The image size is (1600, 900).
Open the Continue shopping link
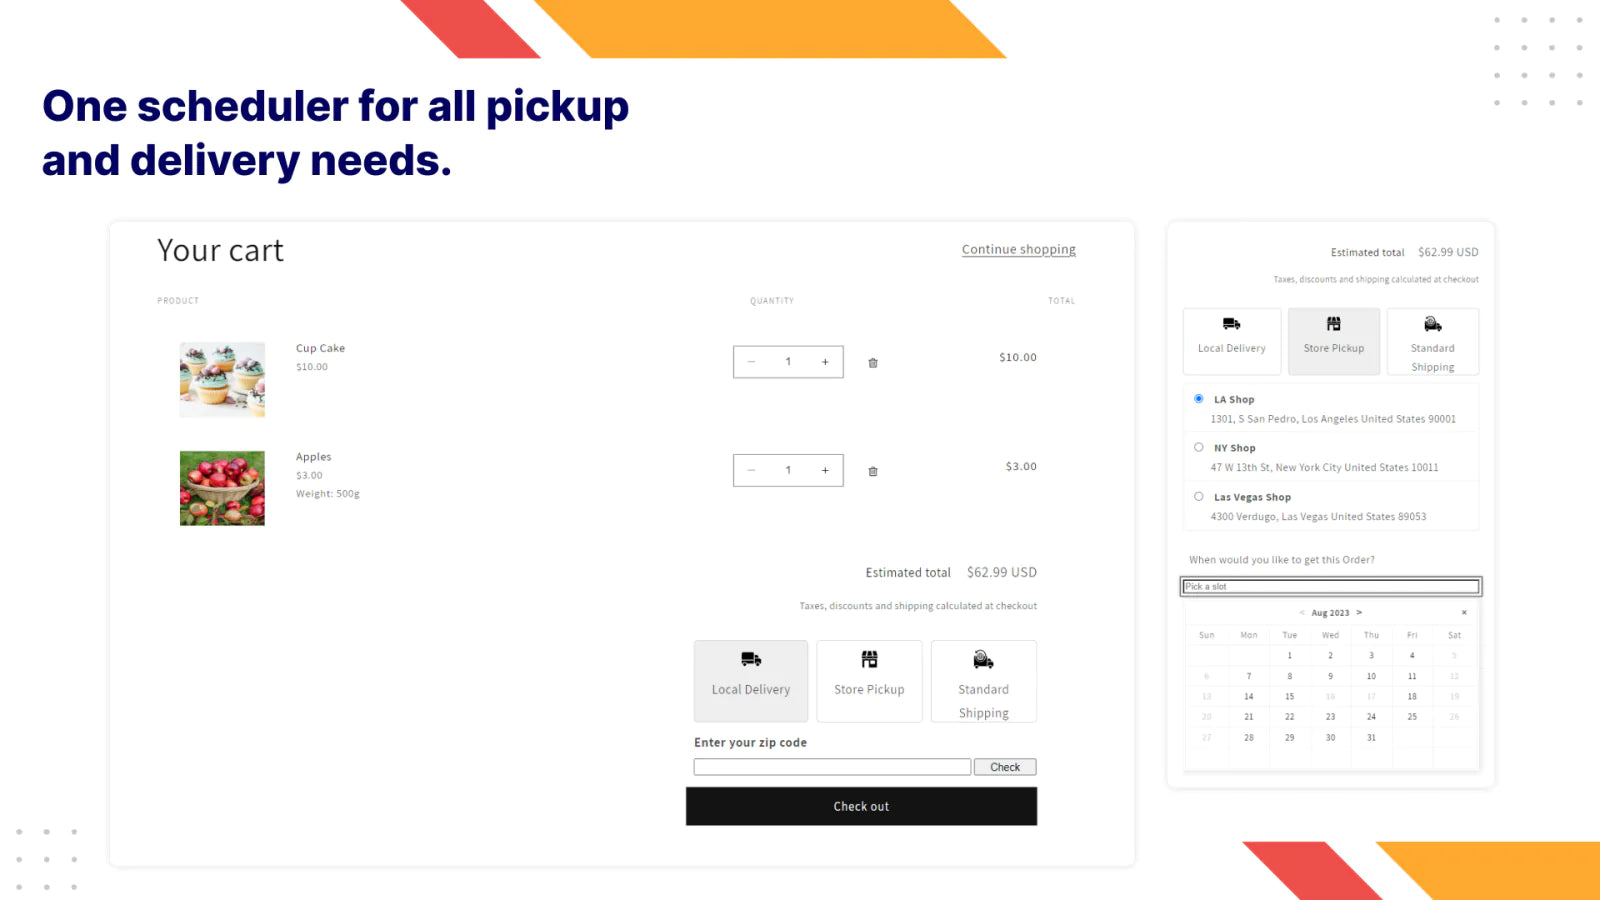click(1018, 249)
